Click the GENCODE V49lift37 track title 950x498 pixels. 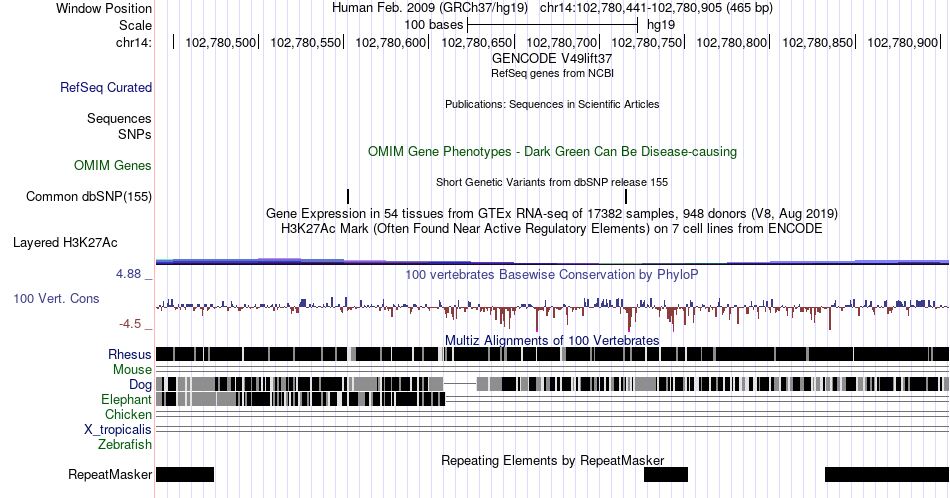tap(552, 59)
